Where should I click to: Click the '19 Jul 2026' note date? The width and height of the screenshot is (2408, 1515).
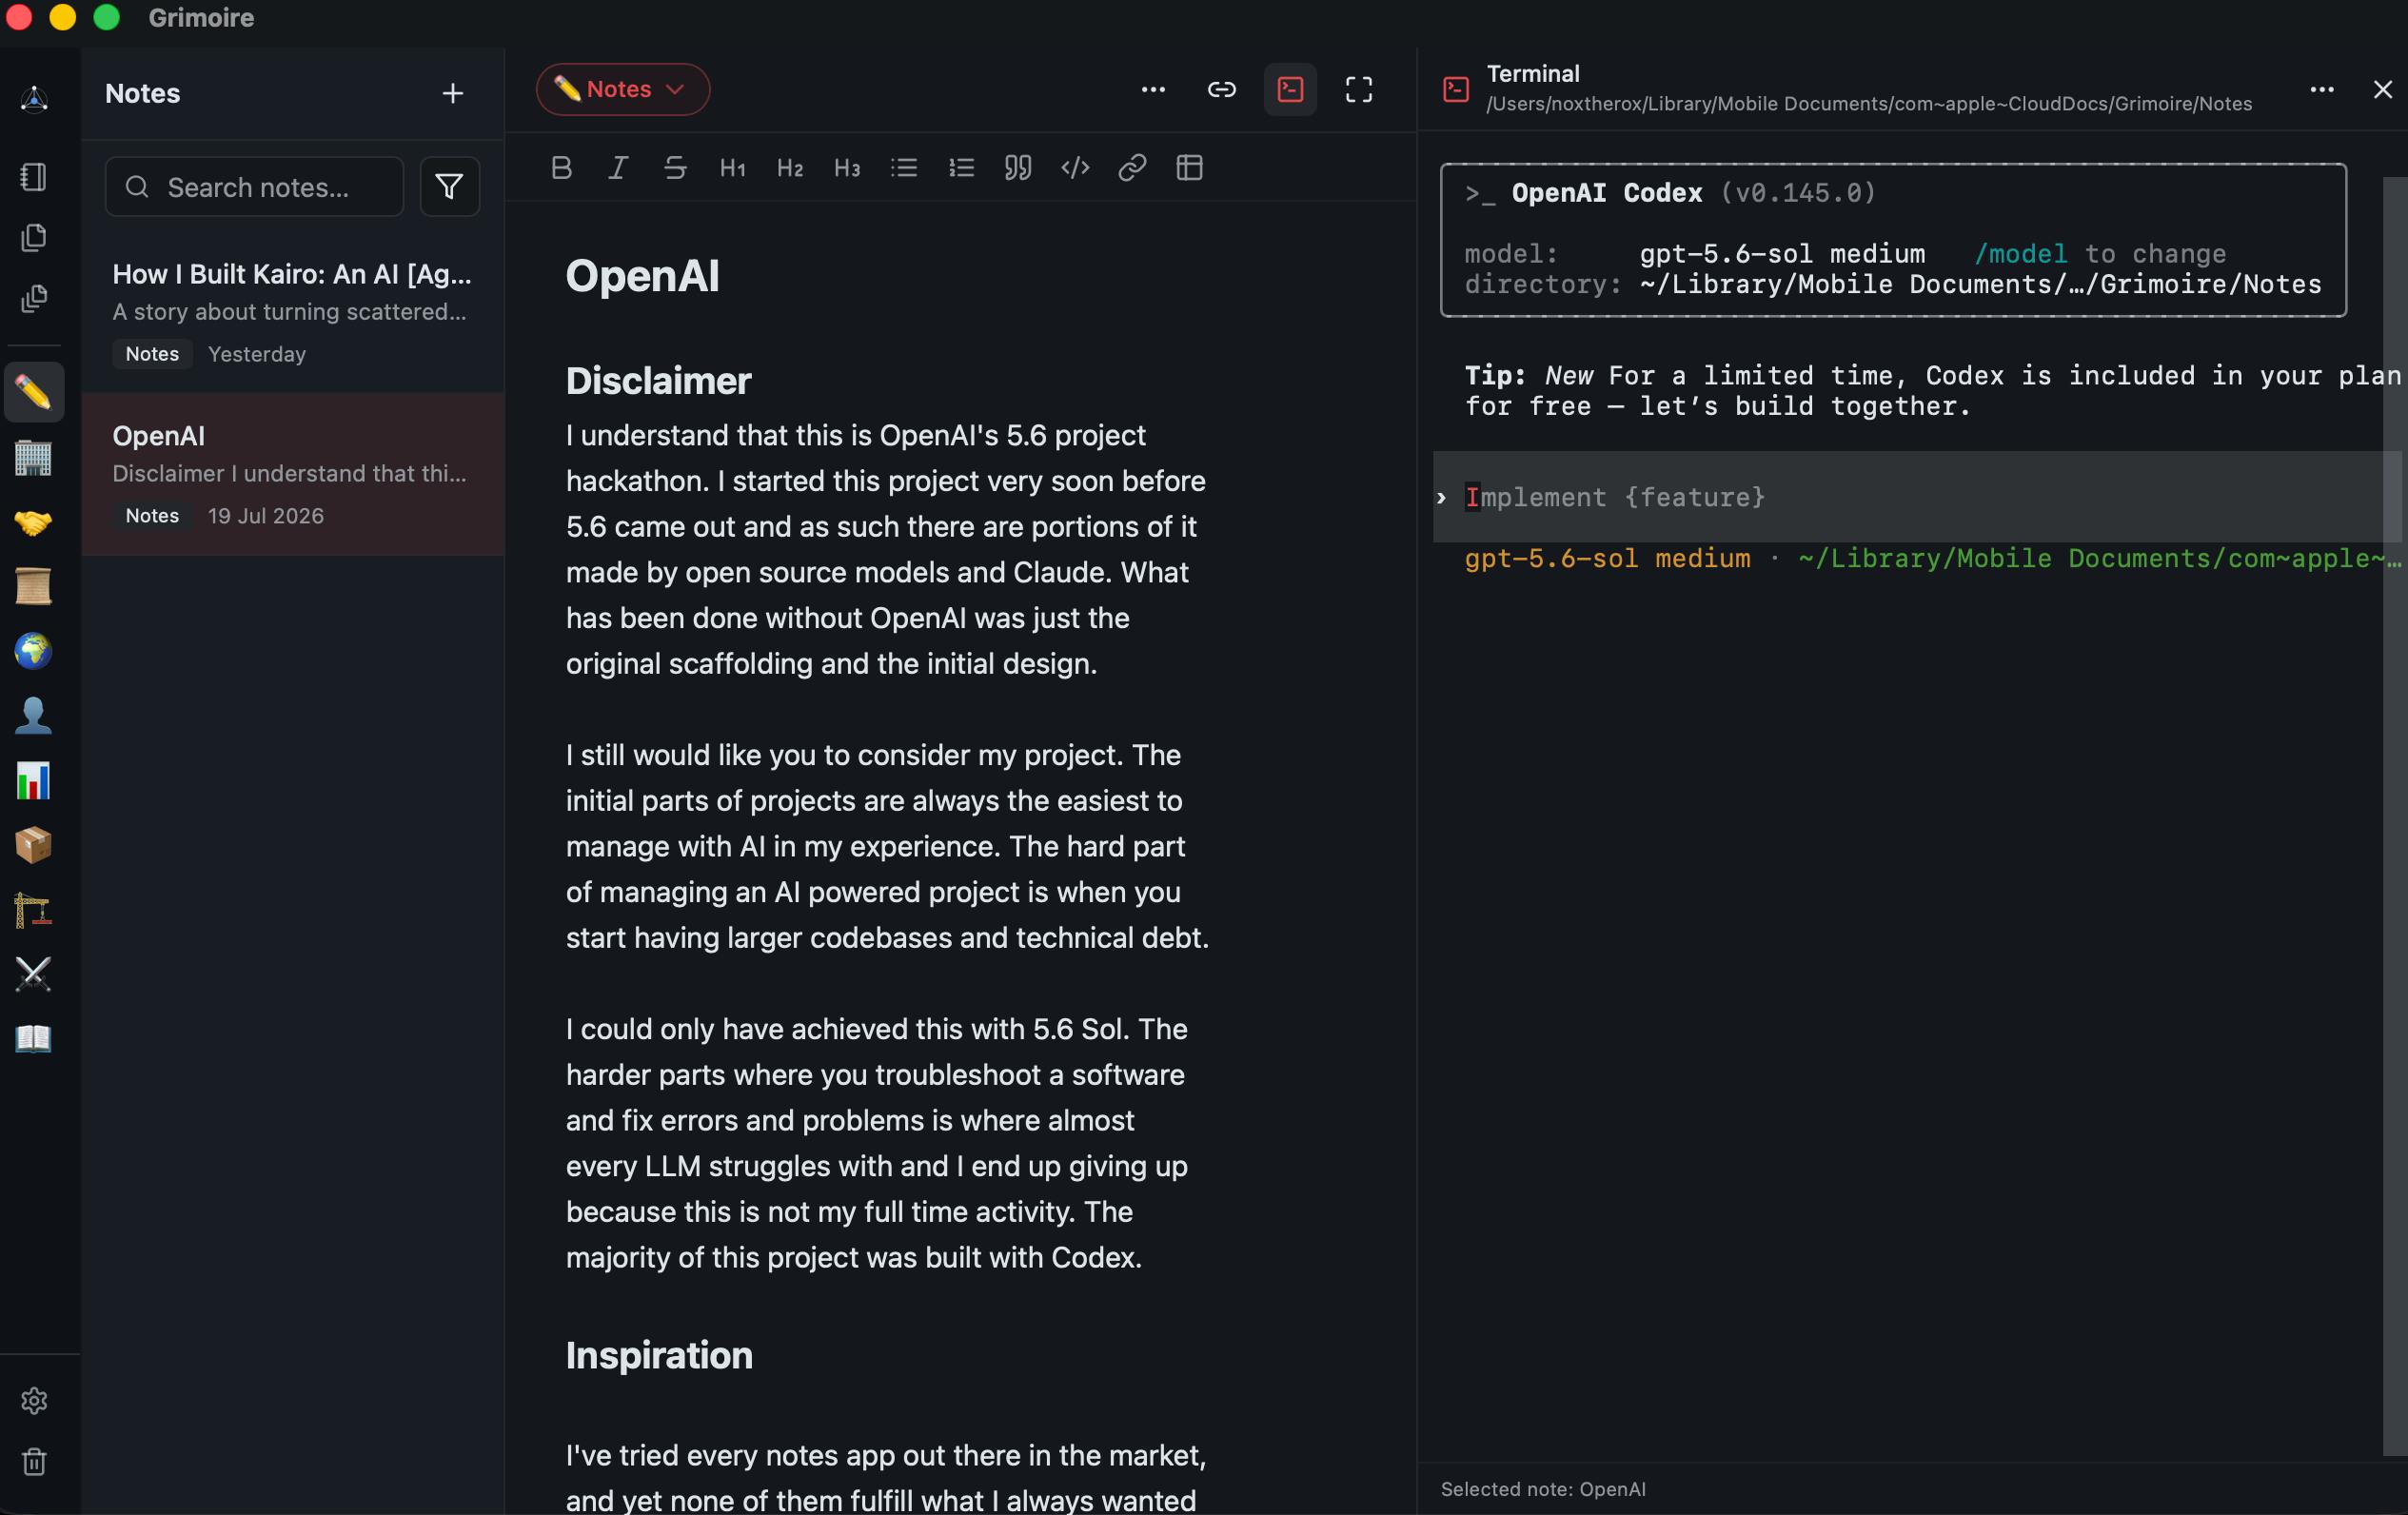pos(266,516)
